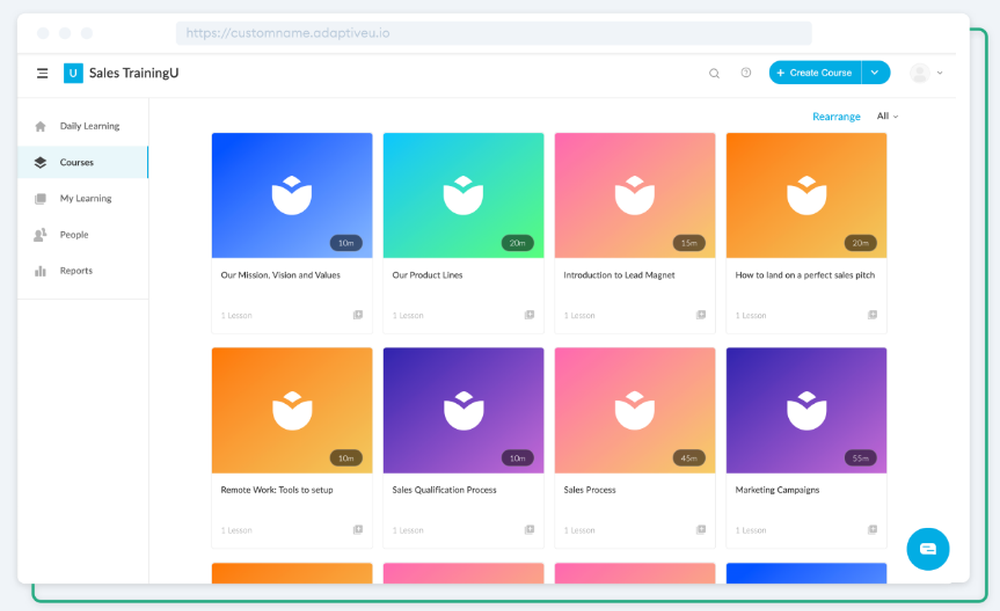Viewport: 1000px width, 611px height.
Task: Click '1 Lesson' text under Remote Work card
Action: point(236,531)
